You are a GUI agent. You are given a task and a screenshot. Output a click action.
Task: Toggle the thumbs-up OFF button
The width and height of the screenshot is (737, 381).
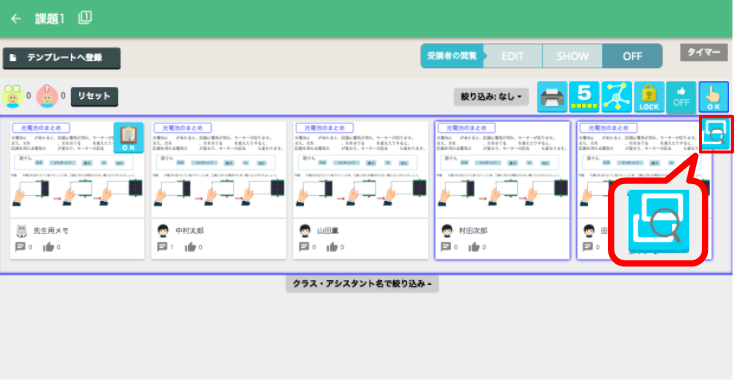[681, 97]
